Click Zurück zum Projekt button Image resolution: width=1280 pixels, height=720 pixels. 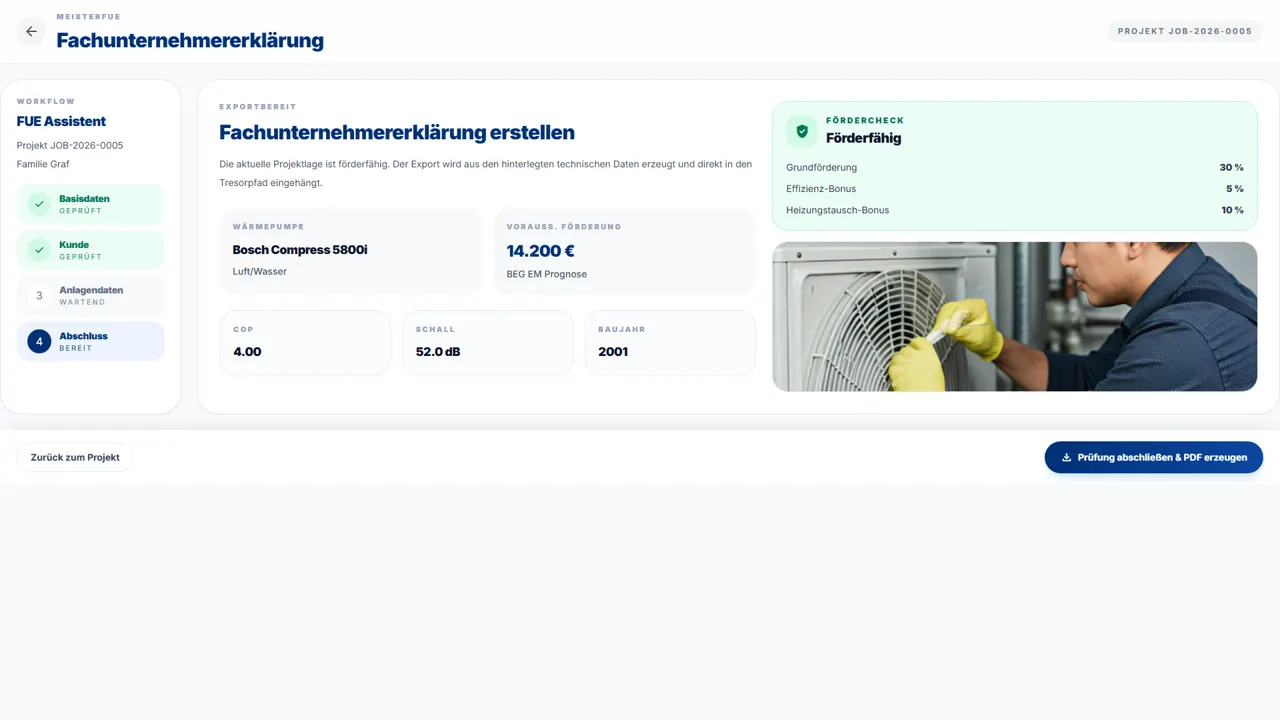(x=75, y=457)
